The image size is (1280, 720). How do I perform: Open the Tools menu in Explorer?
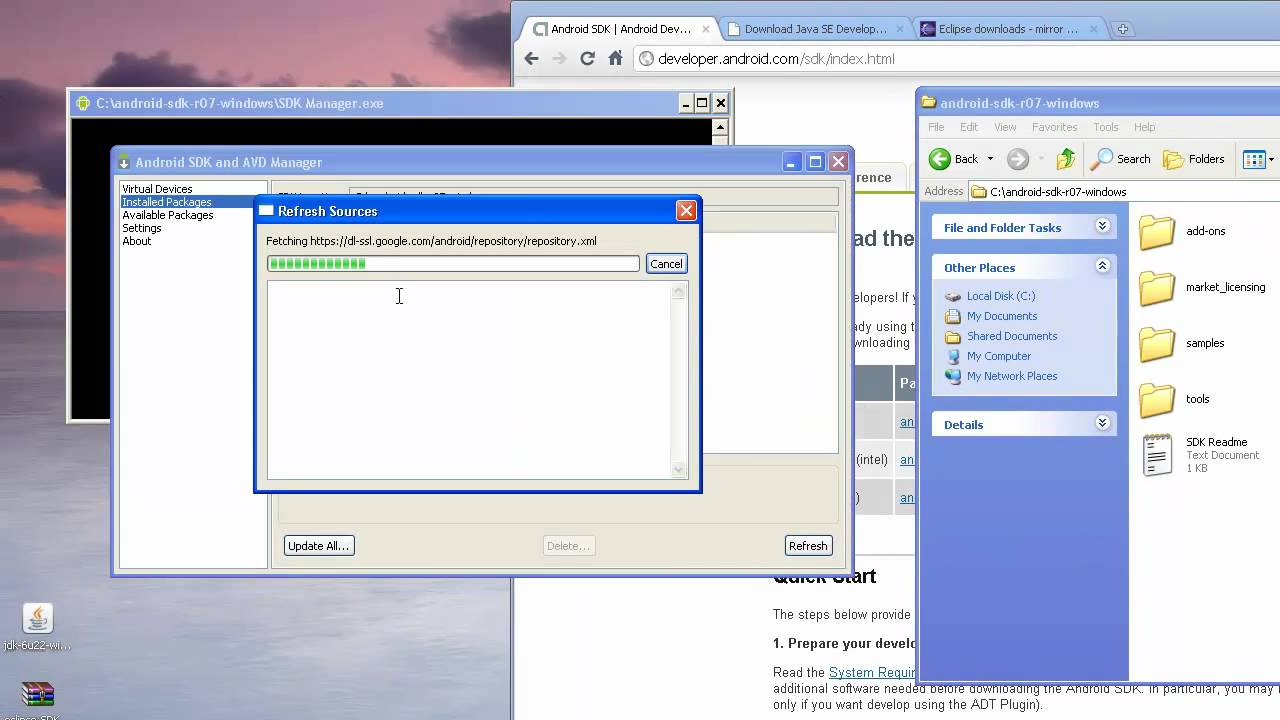(1105, 127)
